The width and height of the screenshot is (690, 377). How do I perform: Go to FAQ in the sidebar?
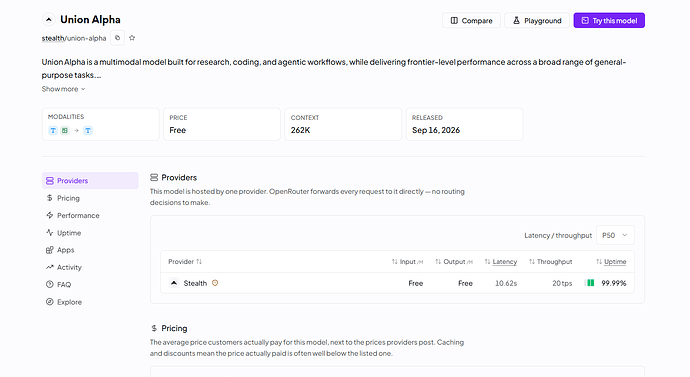point(90,285)
